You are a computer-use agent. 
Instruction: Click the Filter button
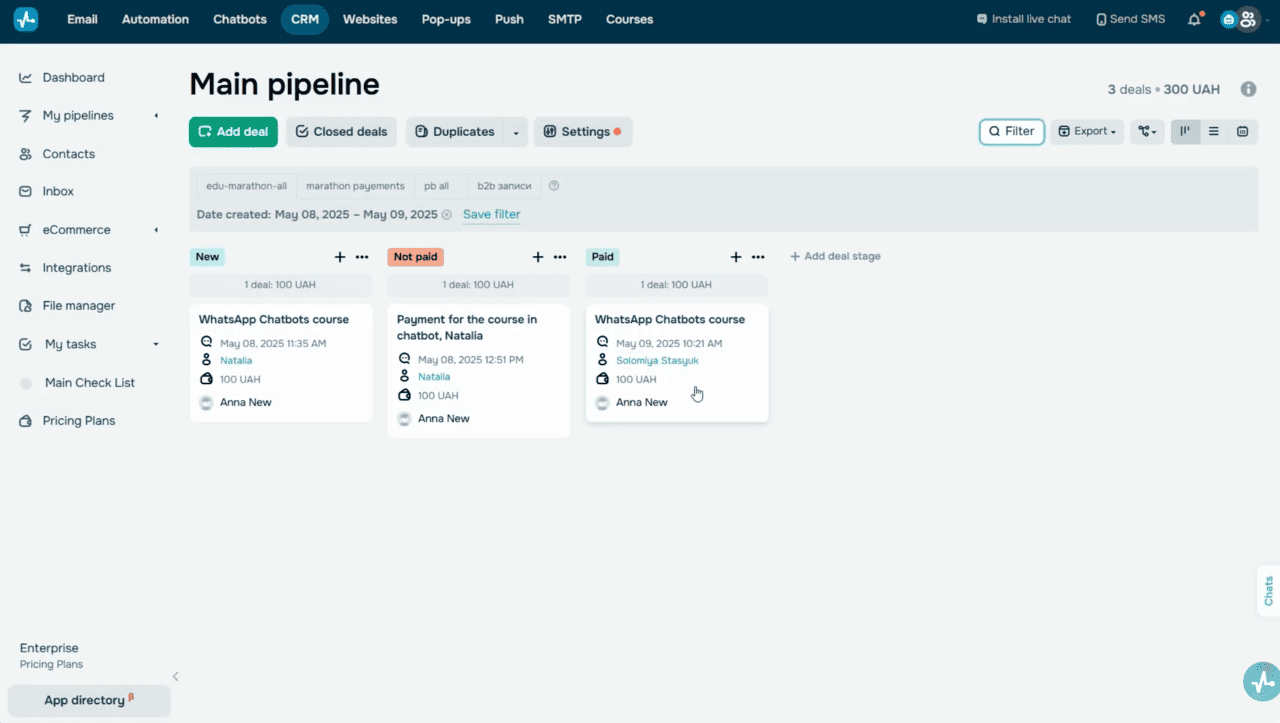click(x=1012, y=131)
